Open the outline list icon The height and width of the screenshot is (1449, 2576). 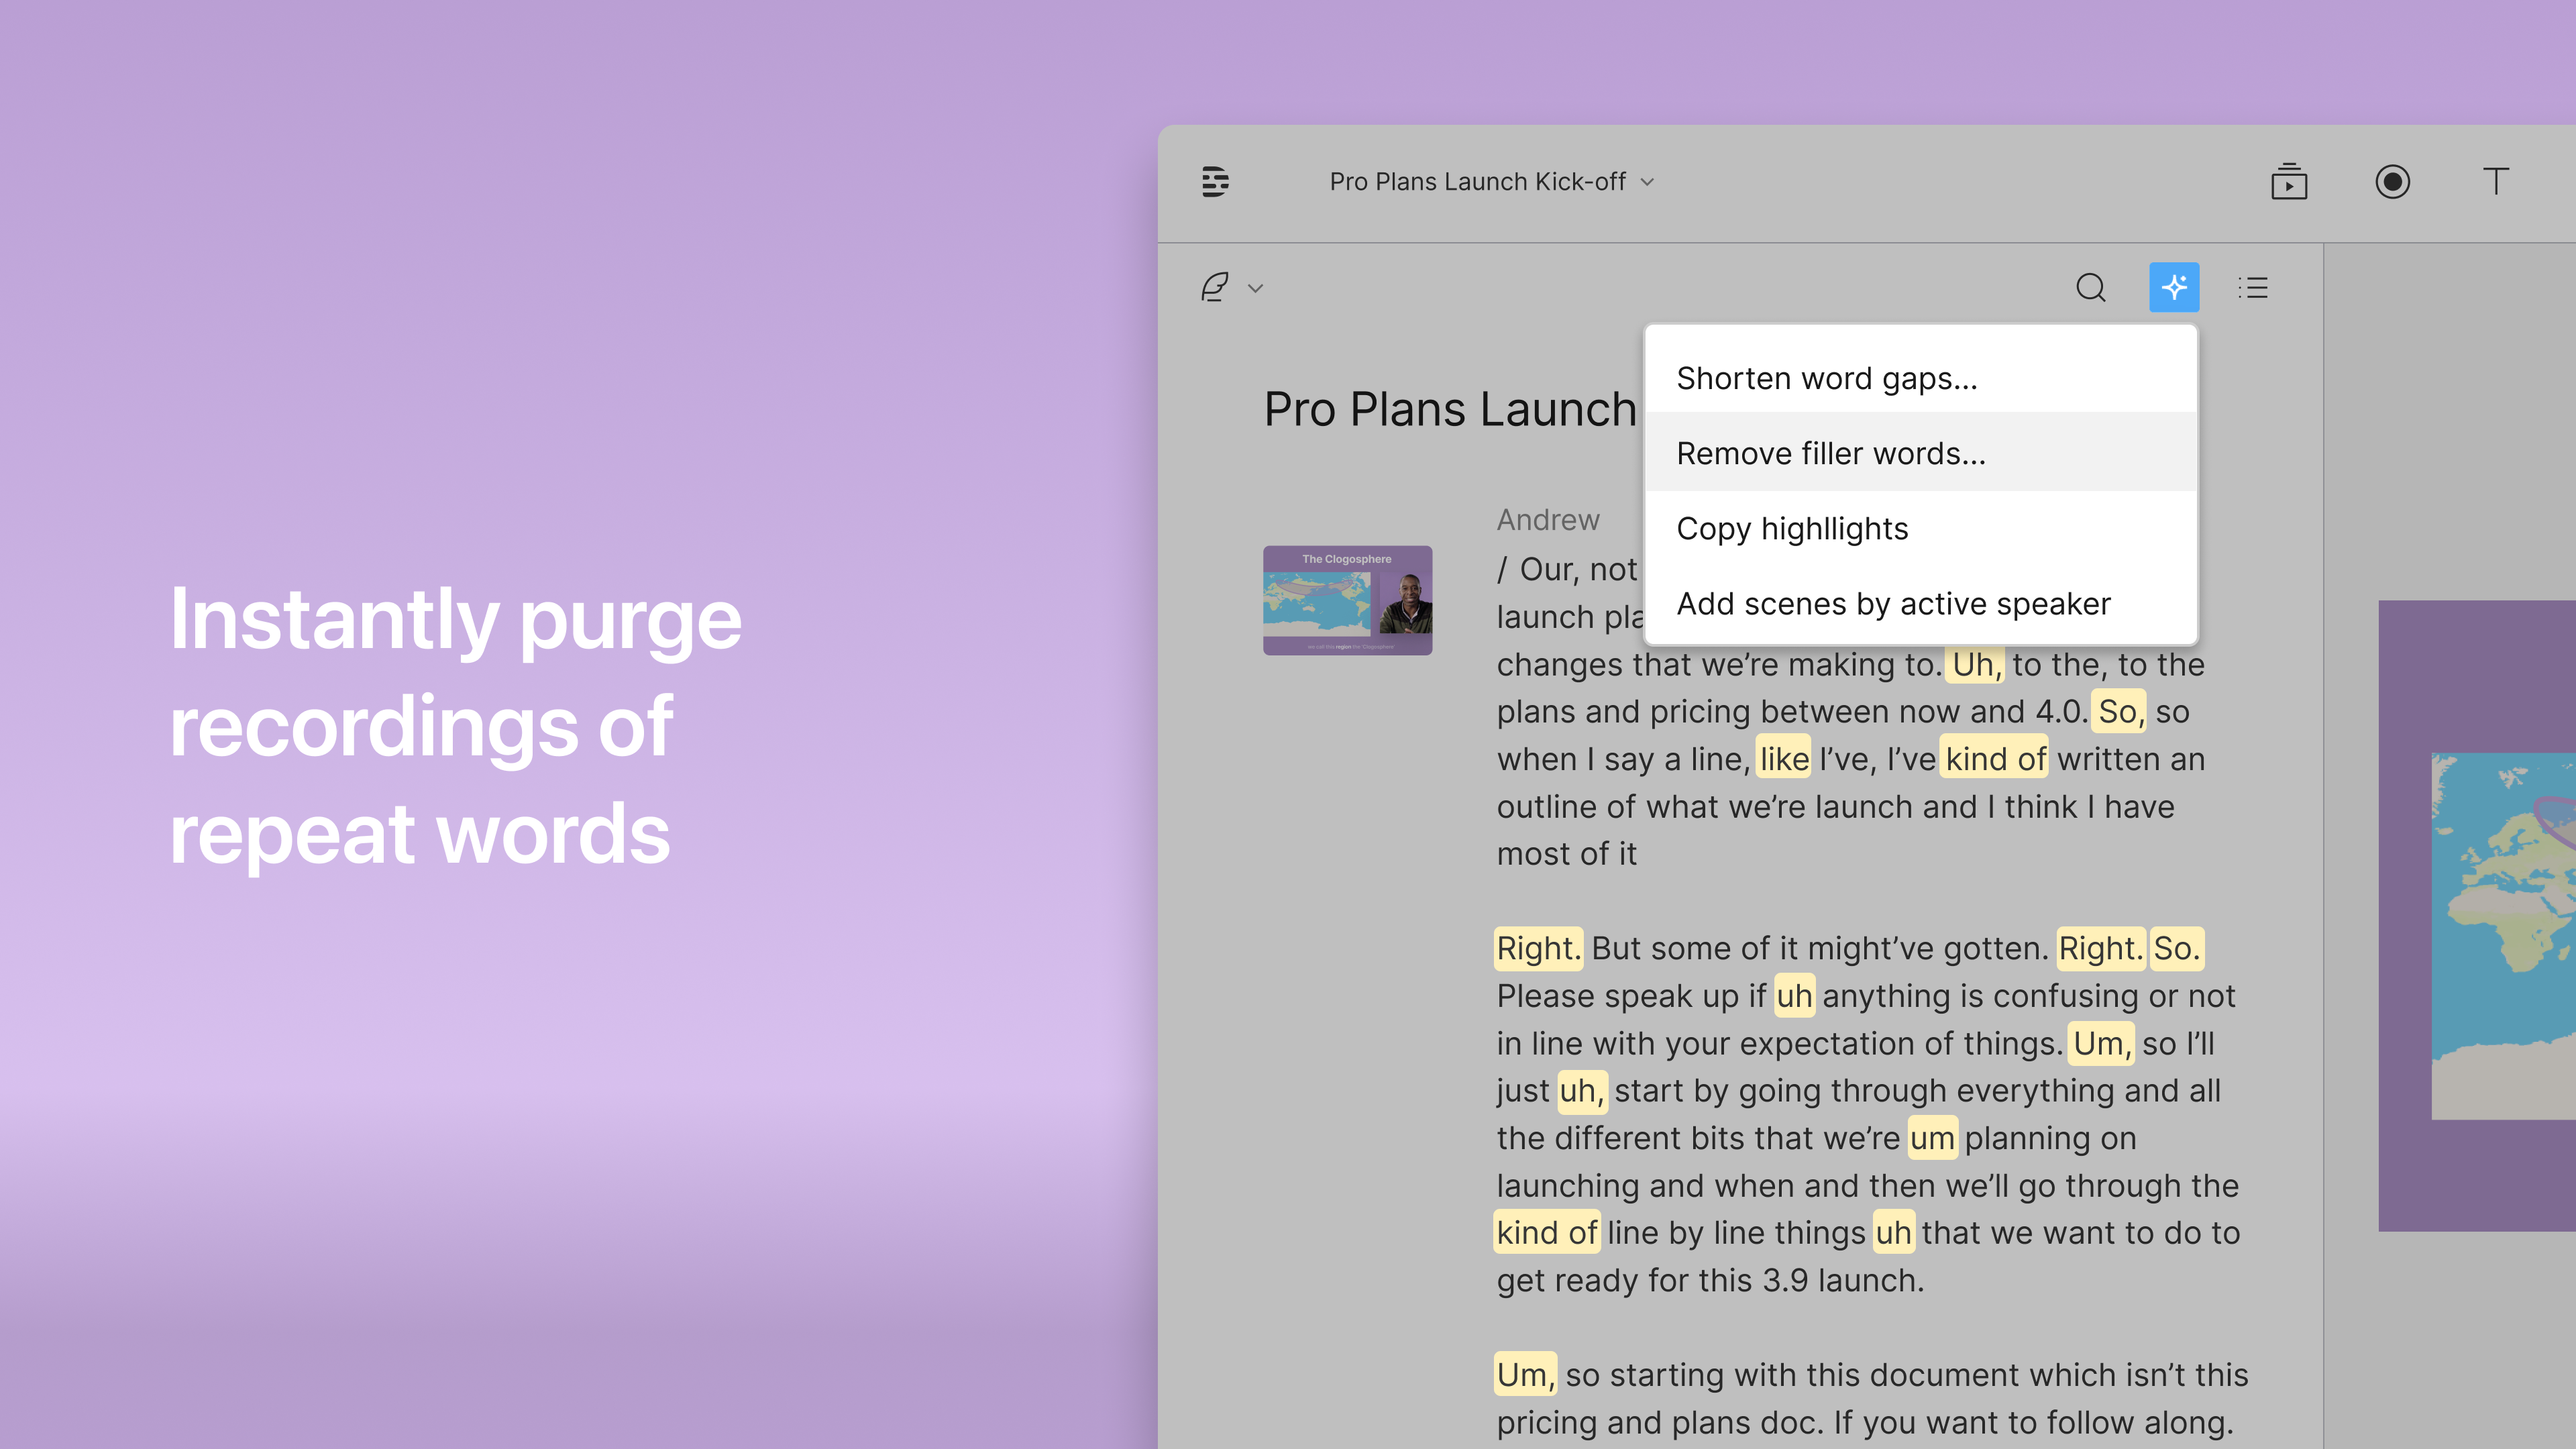2253,288
